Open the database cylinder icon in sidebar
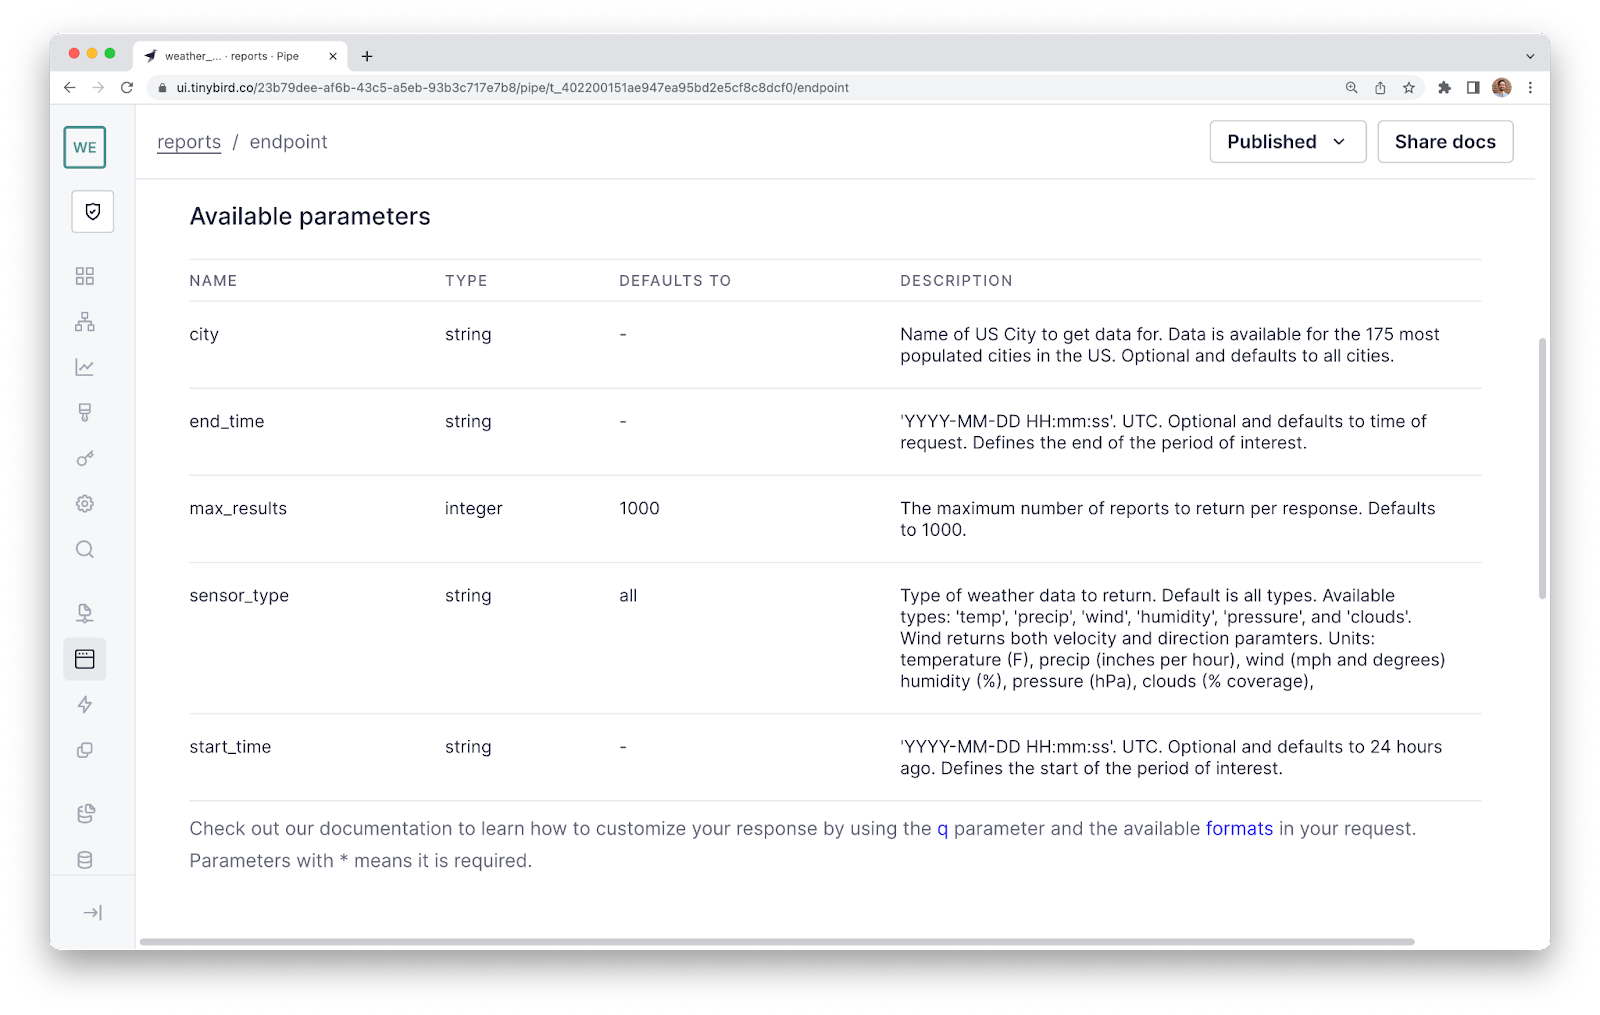Viewport: 1600px width, 1015px height. point(84,859)
